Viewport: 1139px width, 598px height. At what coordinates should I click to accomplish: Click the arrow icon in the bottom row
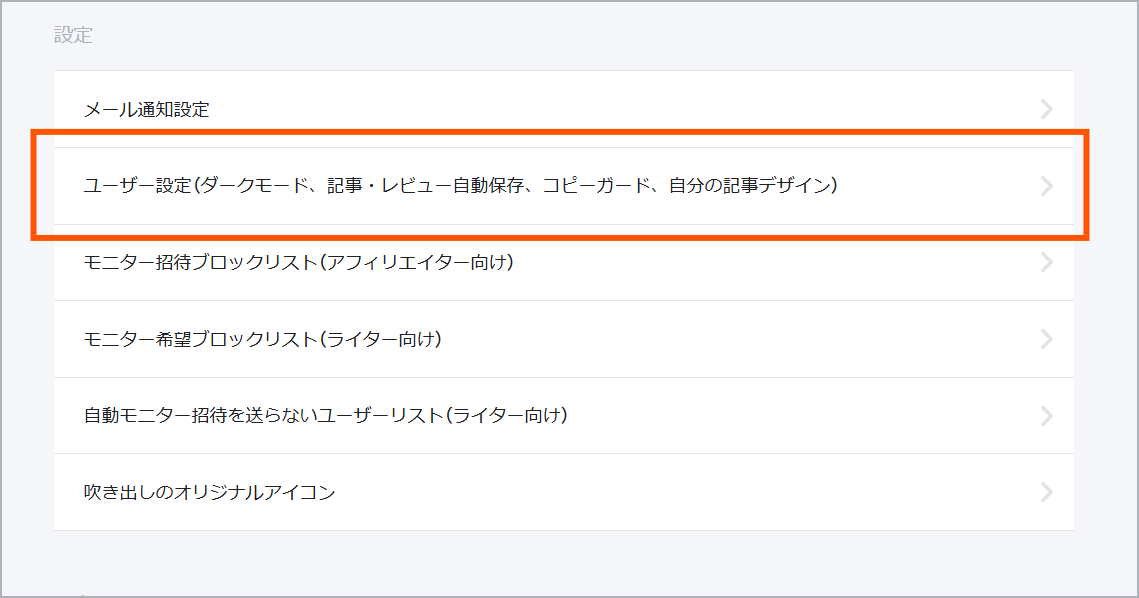(x=1046, y=492)
